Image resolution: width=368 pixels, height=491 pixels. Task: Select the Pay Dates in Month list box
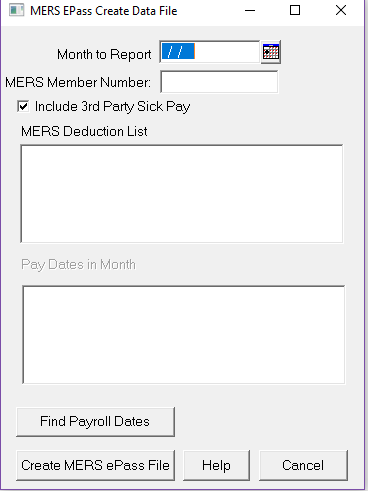[x=184, y=335]
